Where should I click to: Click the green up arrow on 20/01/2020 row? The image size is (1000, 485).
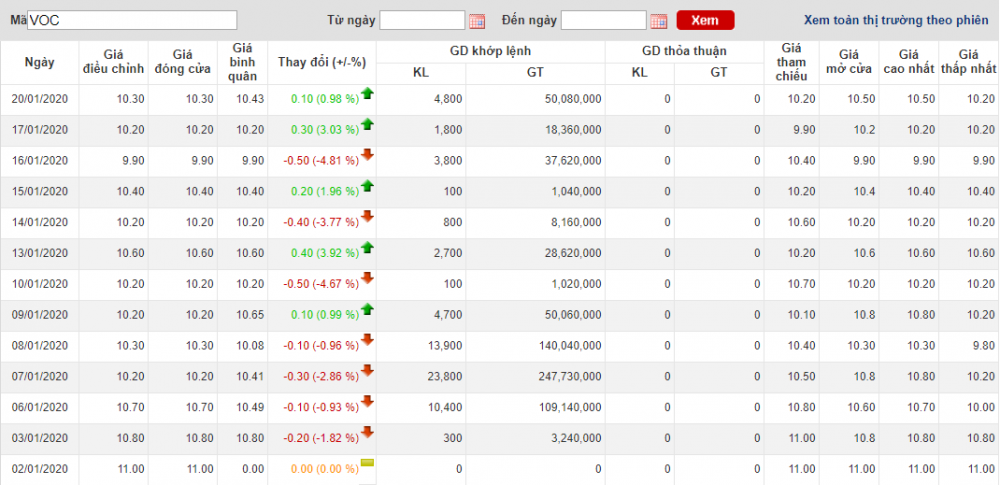click(367, 94)
